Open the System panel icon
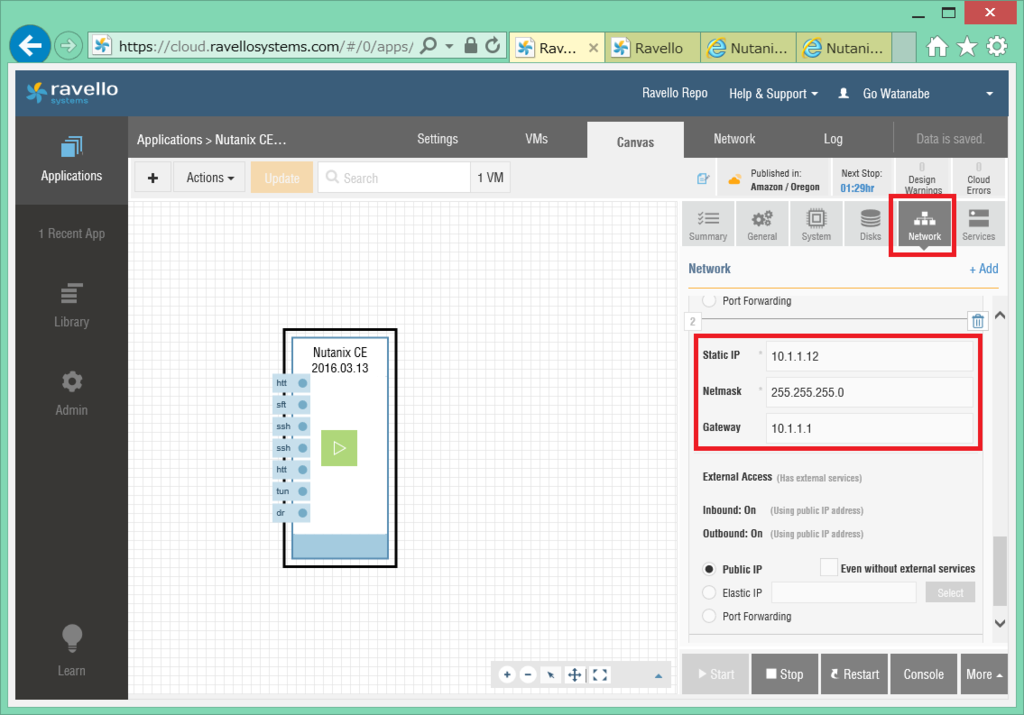Viewport: 1024px width, 715px height. click(816, 224)
